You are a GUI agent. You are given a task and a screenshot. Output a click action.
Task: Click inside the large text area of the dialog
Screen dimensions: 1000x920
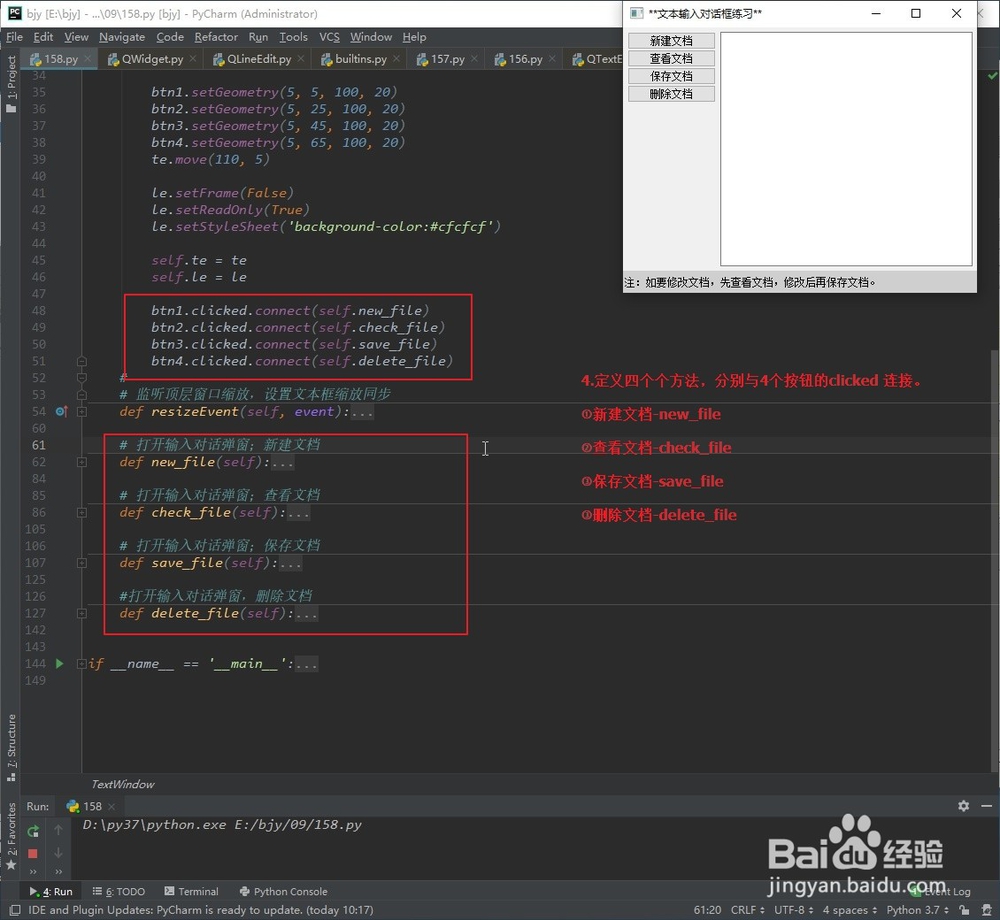845,150
